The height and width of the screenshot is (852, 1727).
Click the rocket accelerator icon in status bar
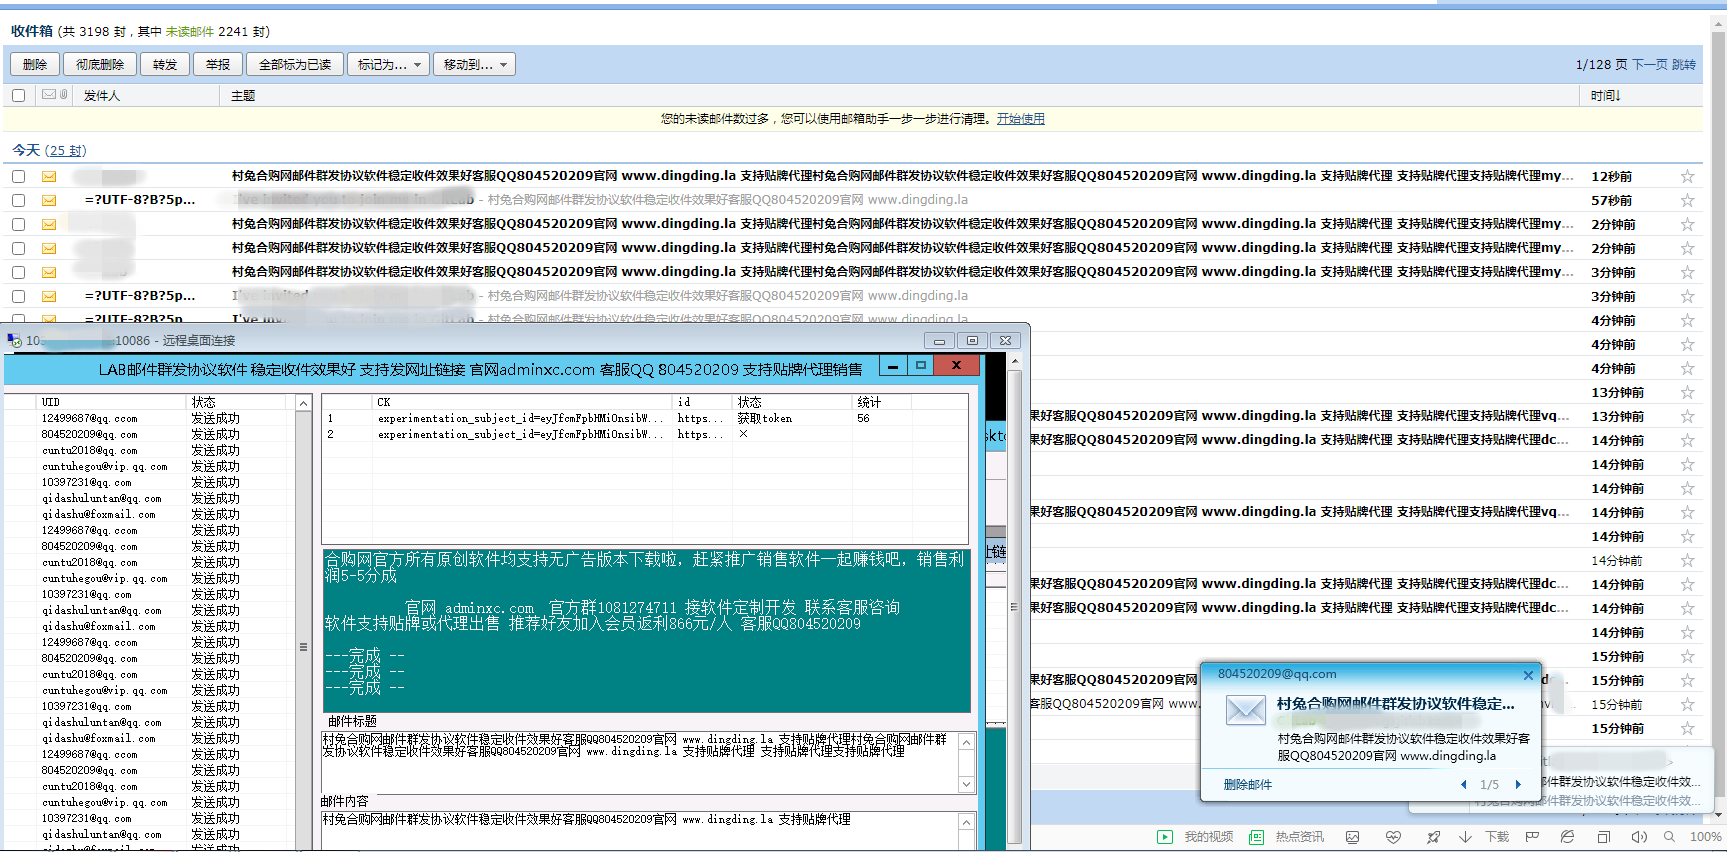1433,837
